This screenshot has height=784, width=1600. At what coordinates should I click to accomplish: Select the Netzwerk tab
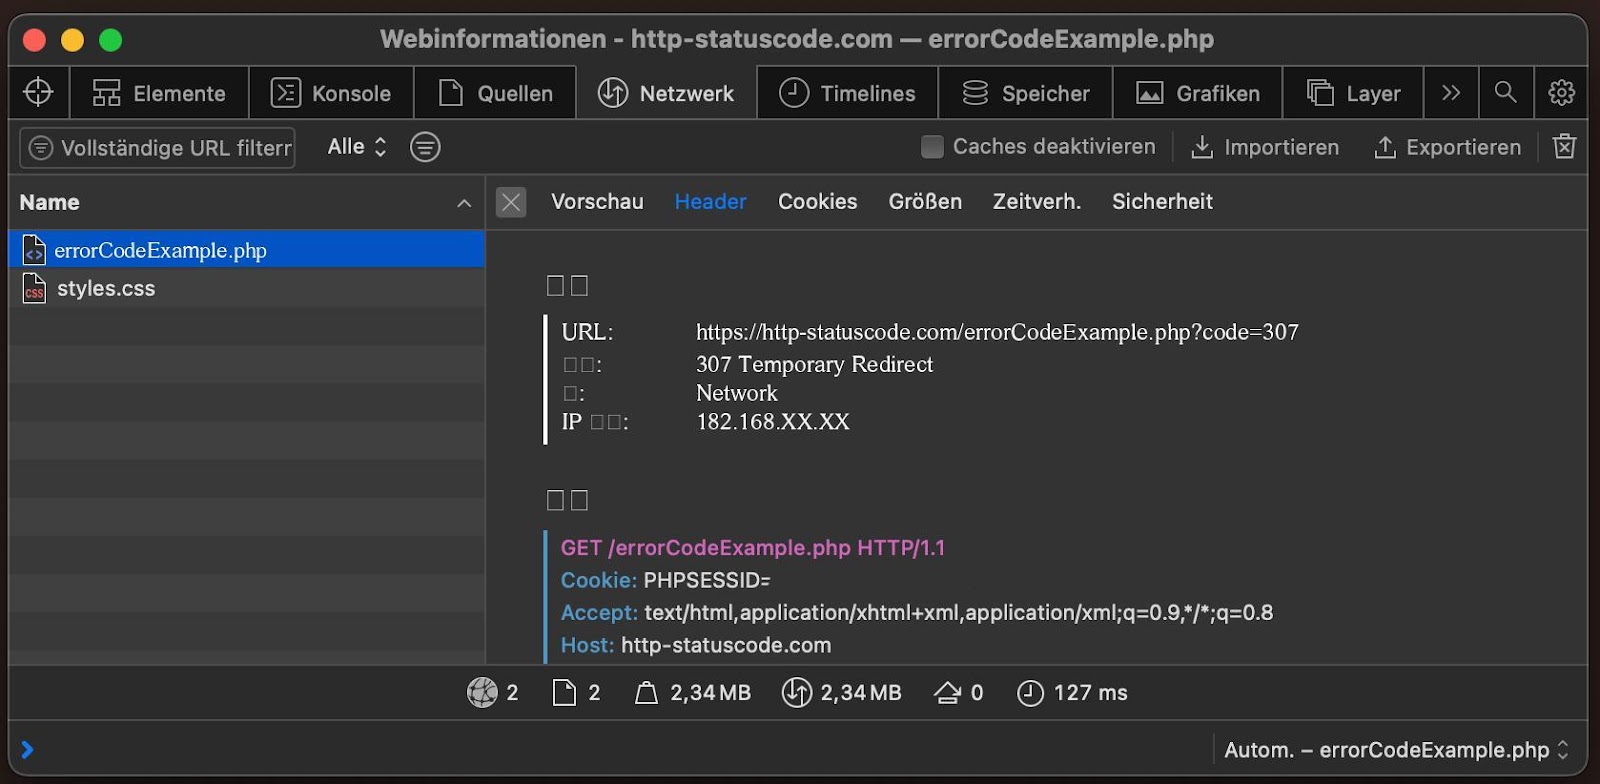click(666, 93)
